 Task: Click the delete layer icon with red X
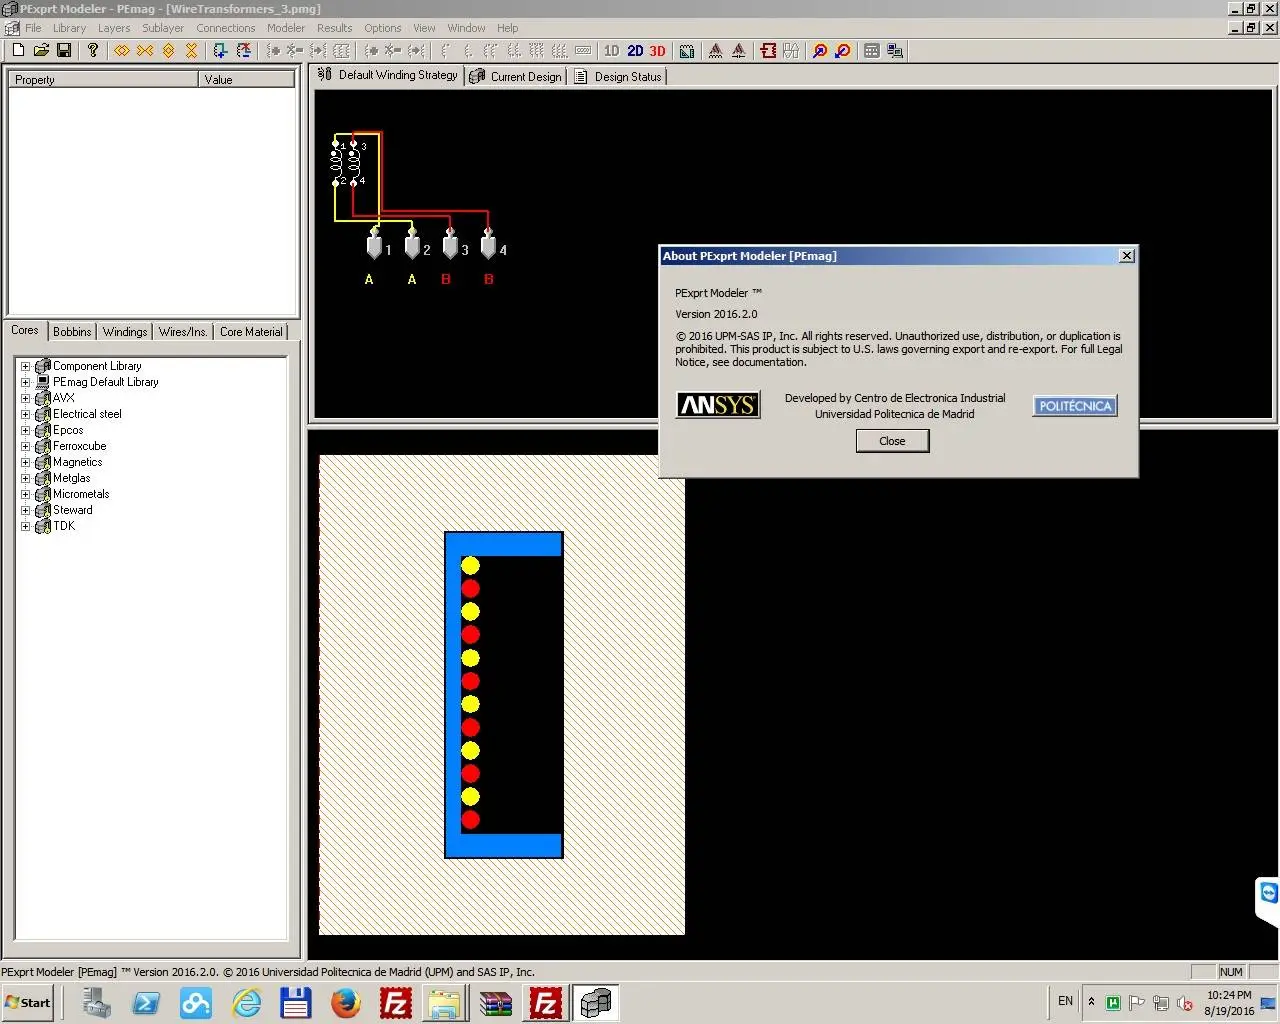click(243, 50)
